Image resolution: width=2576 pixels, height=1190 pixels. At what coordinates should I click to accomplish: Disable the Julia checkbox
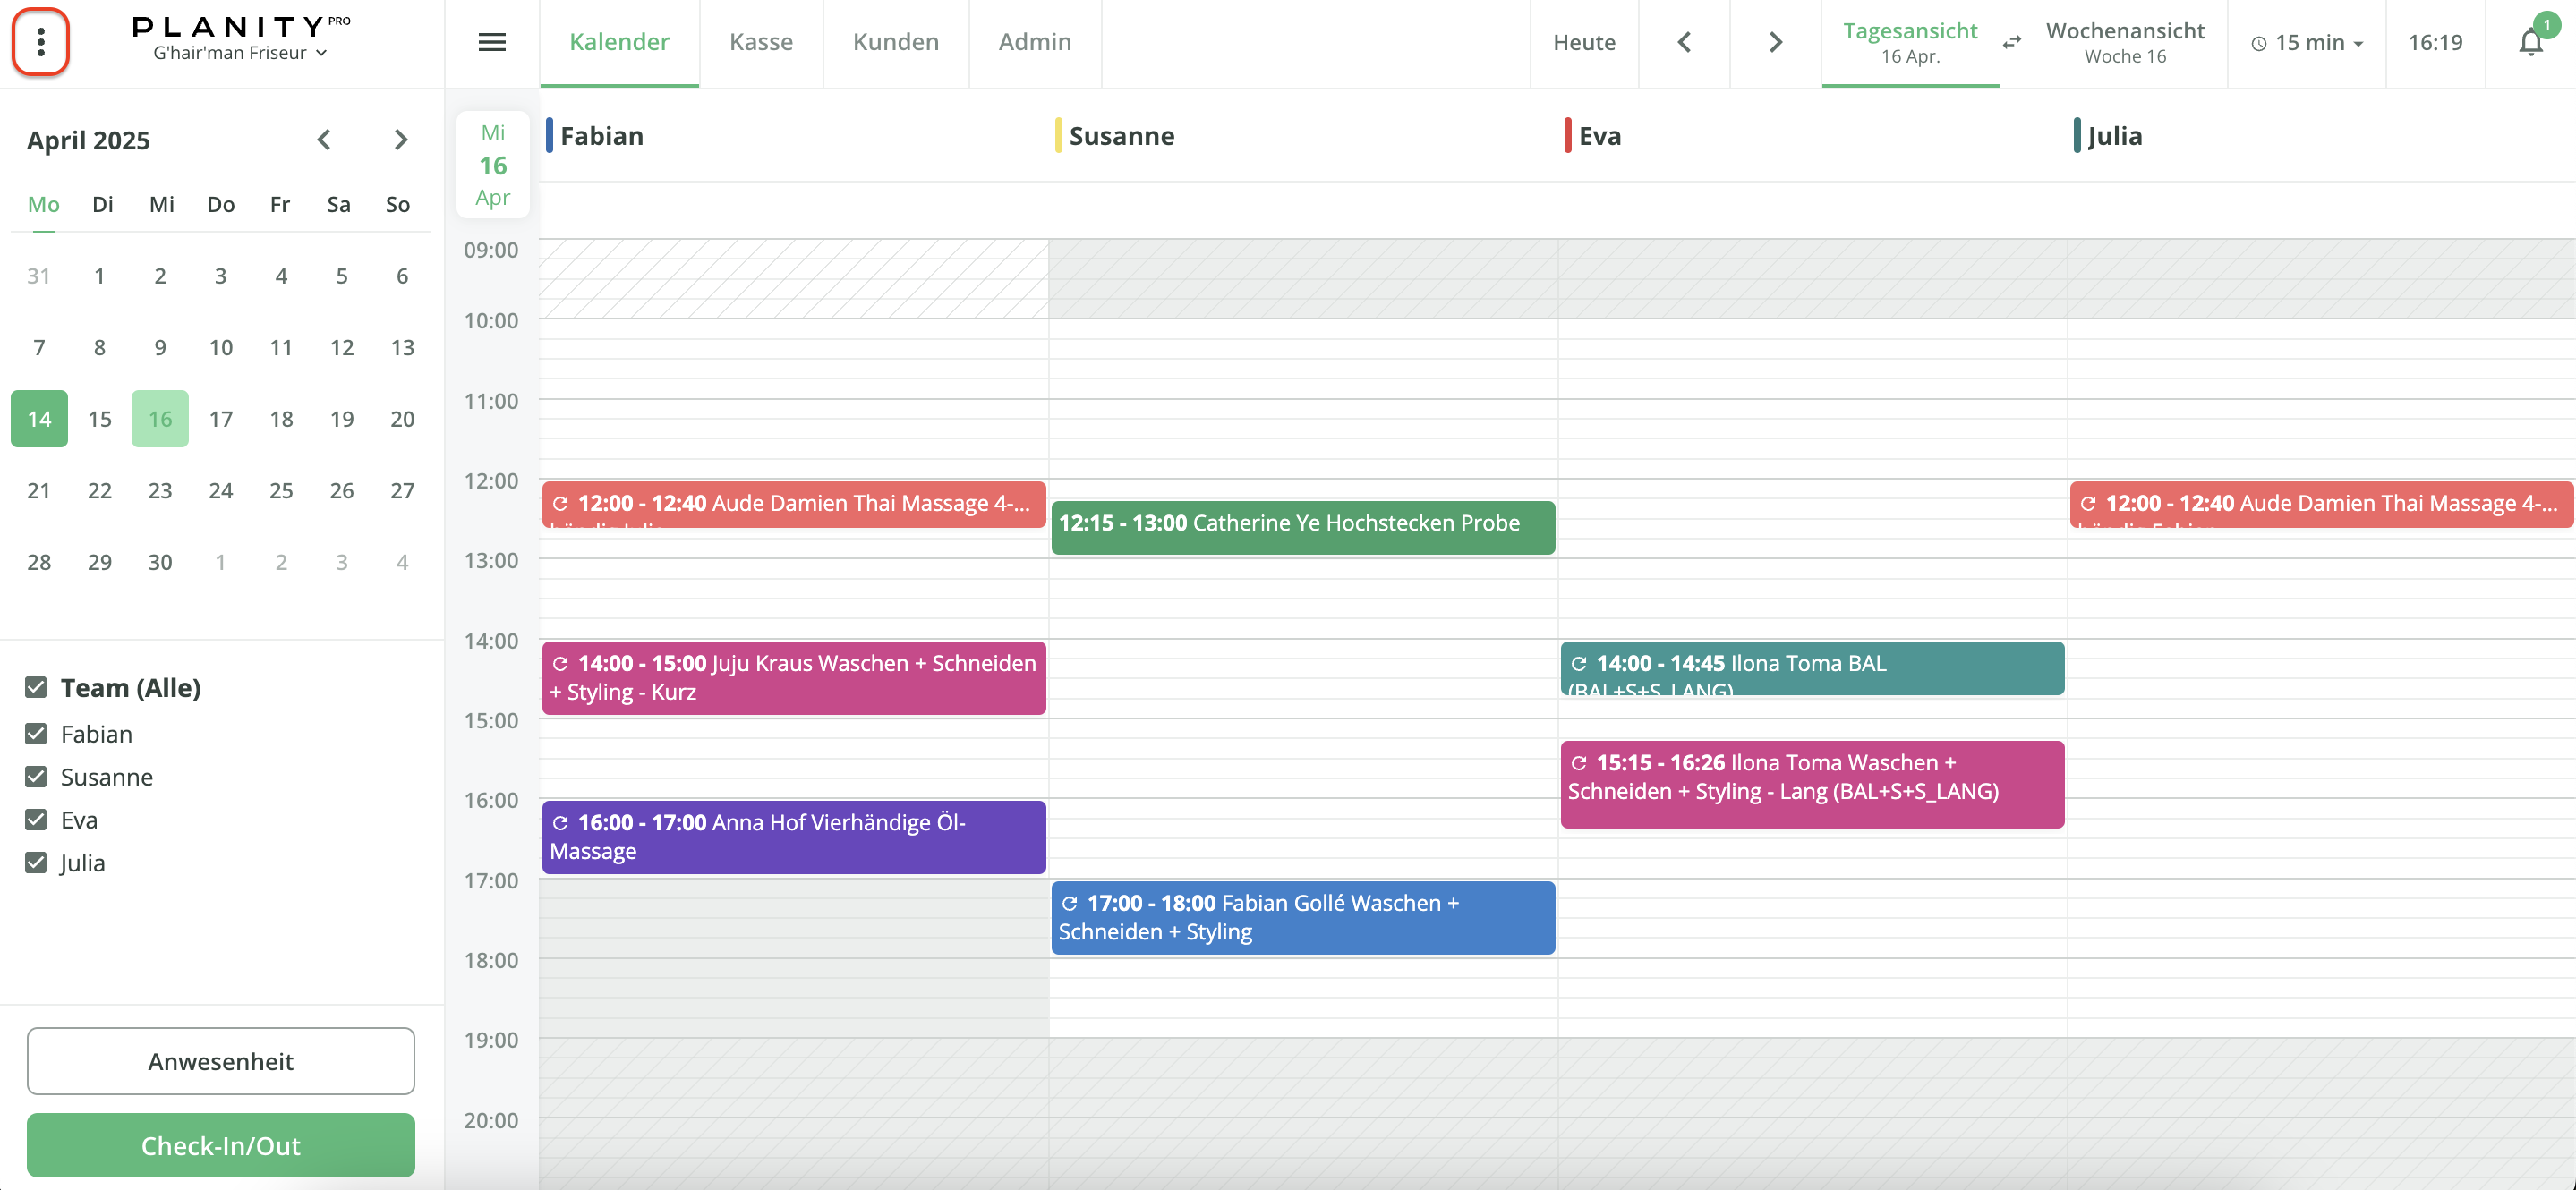(x=36, y=863)
